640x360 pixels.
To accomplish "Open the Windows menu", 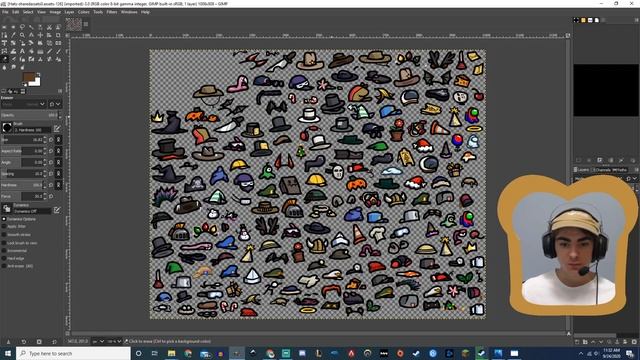I will click(x=129, y=12).
